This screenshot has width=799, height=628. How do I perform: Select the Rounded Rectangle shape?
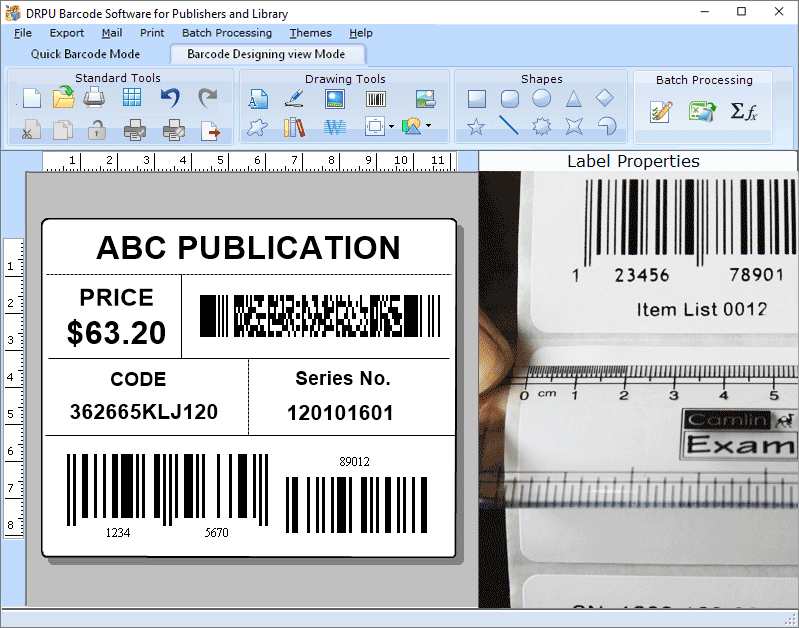click(510, 99)
